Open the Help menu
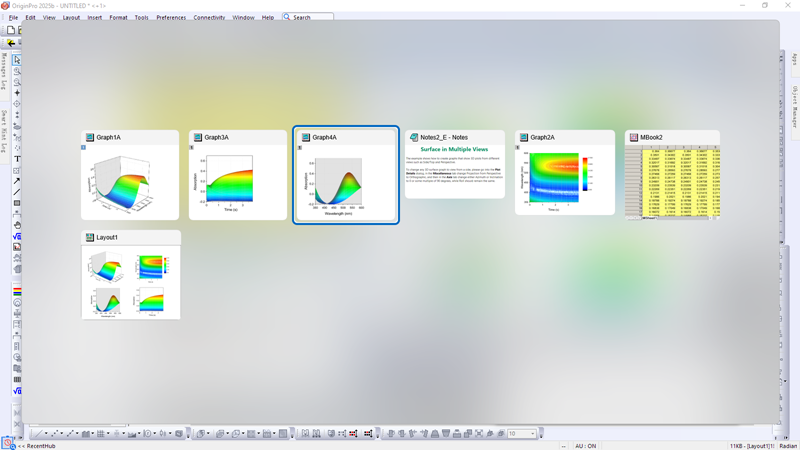 click(x=268, y=17)
